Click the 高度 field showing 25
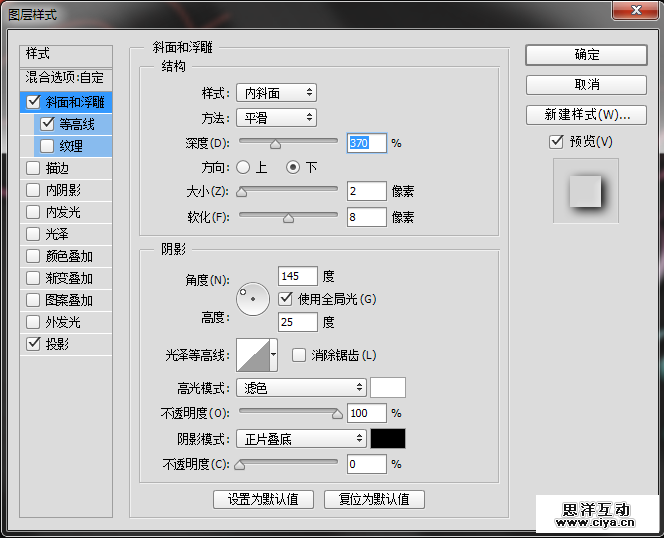664x538 pixels. [x=298, y=322]
